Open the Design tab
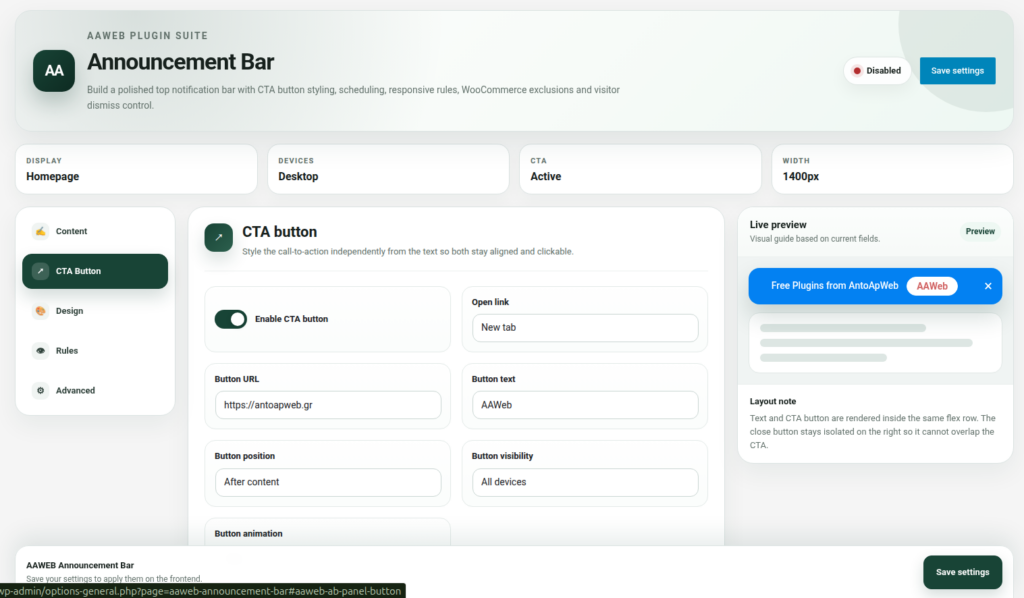 coord(95,311)
